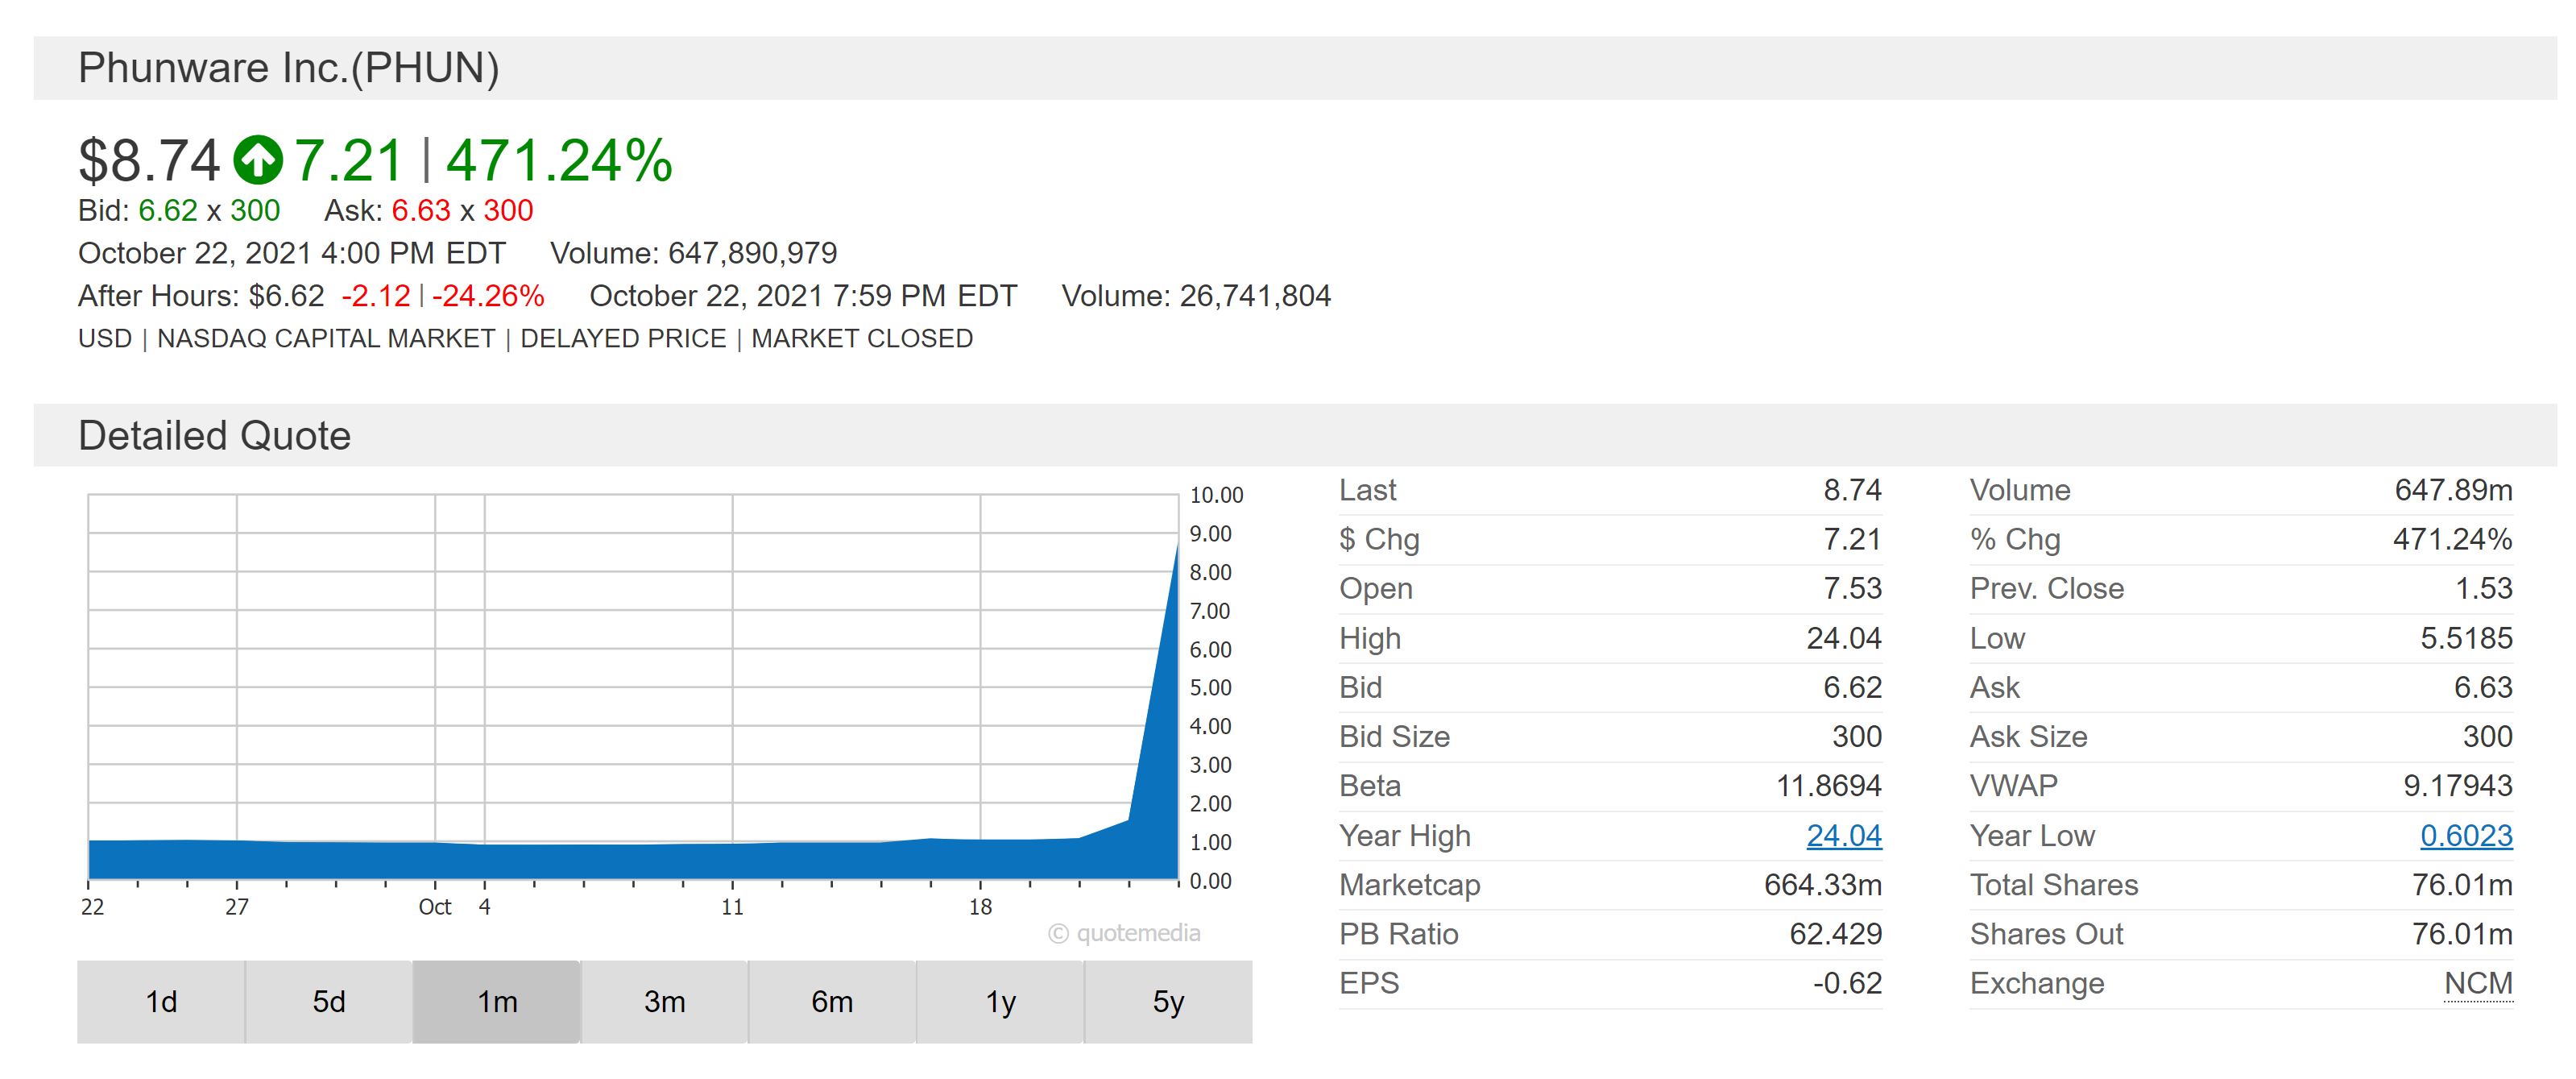Show the 5y chart range
The image size is (2576, 1079).
1168,1001
